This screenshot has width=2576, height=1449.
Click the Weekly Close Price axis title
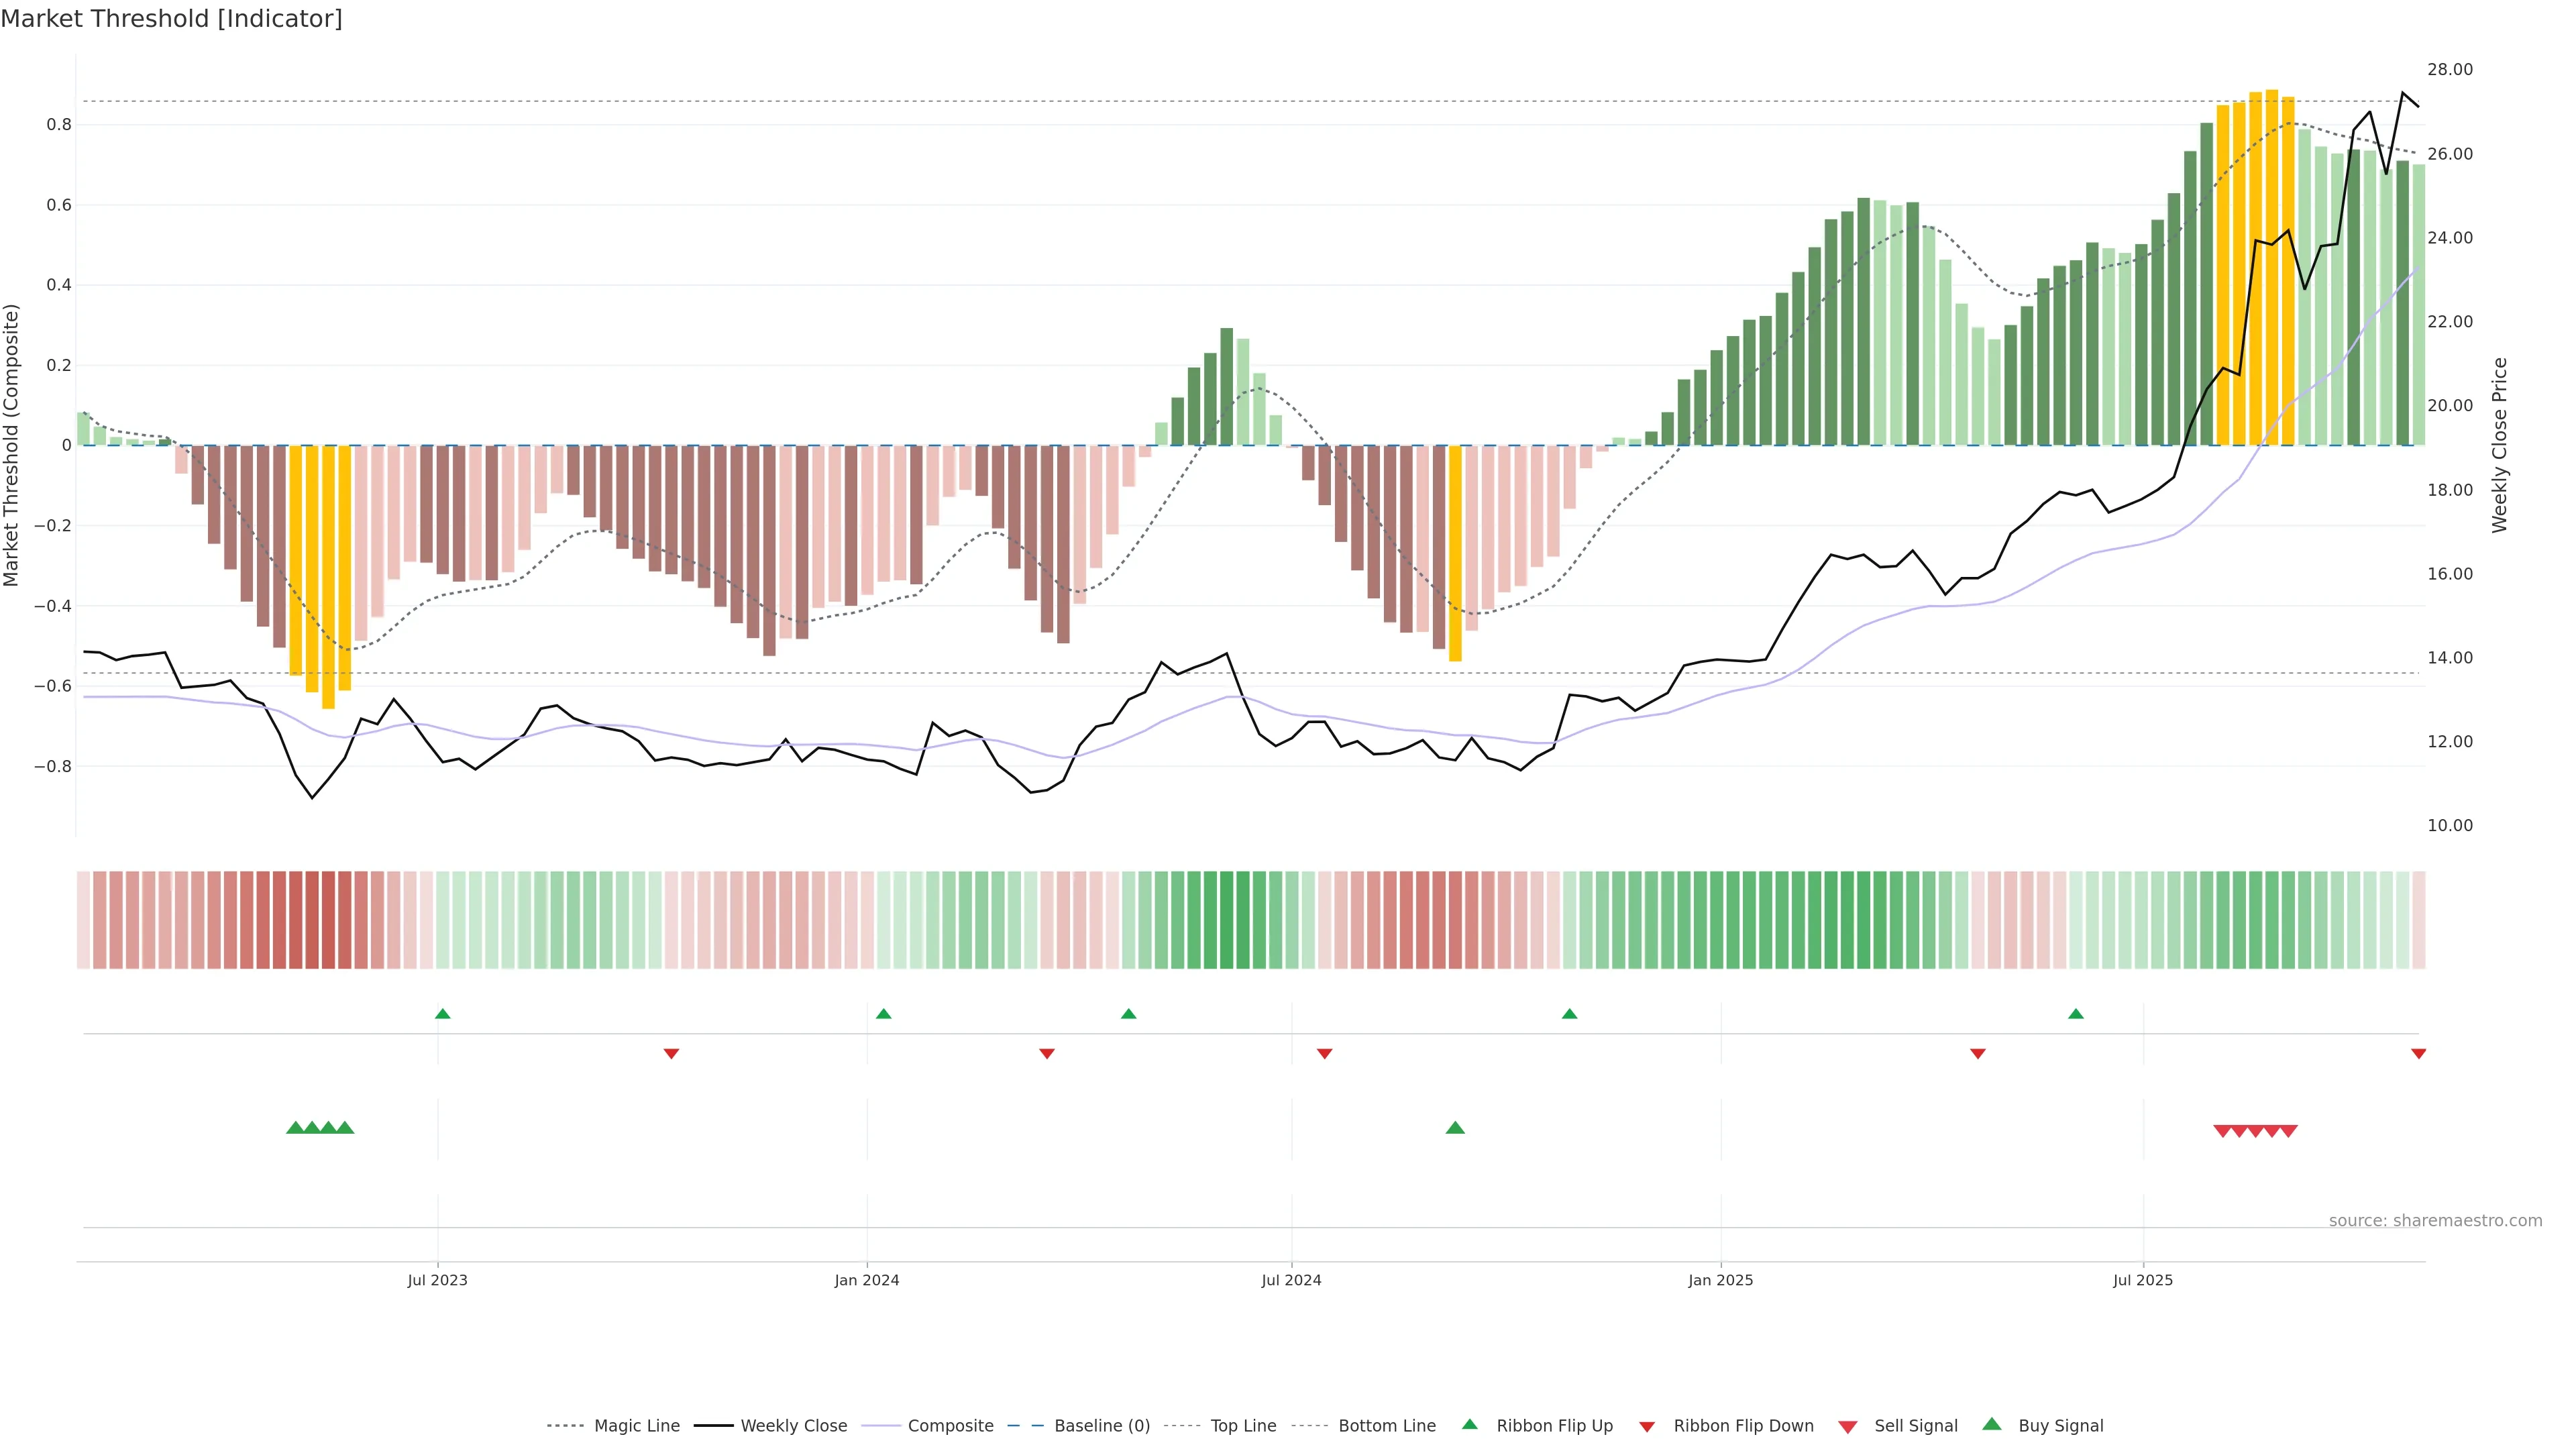point(2500,445)
